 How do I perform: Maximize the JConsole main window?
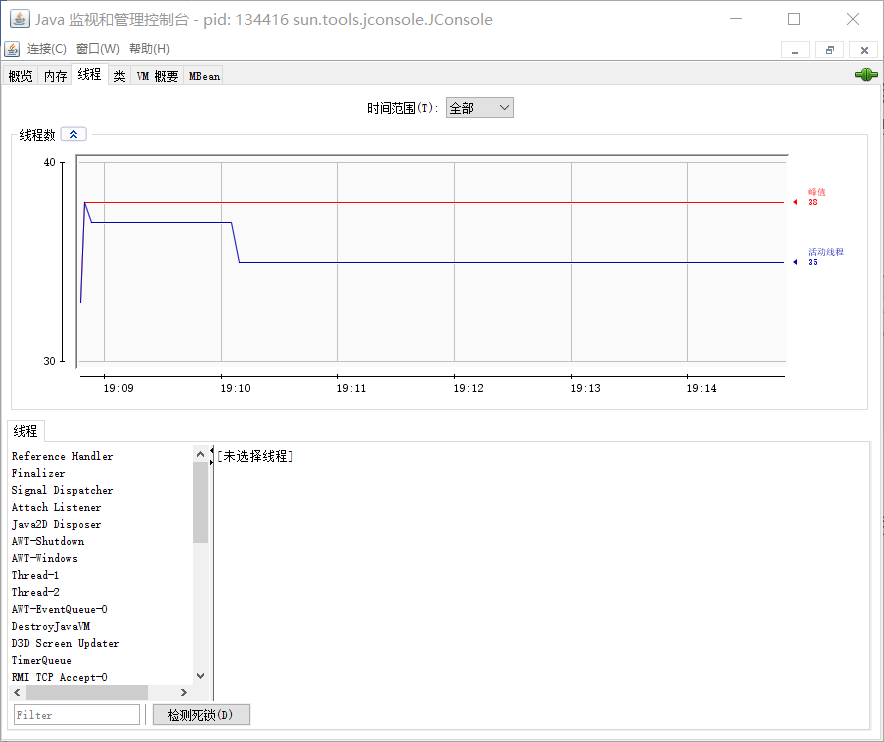[x=794, y=19]
